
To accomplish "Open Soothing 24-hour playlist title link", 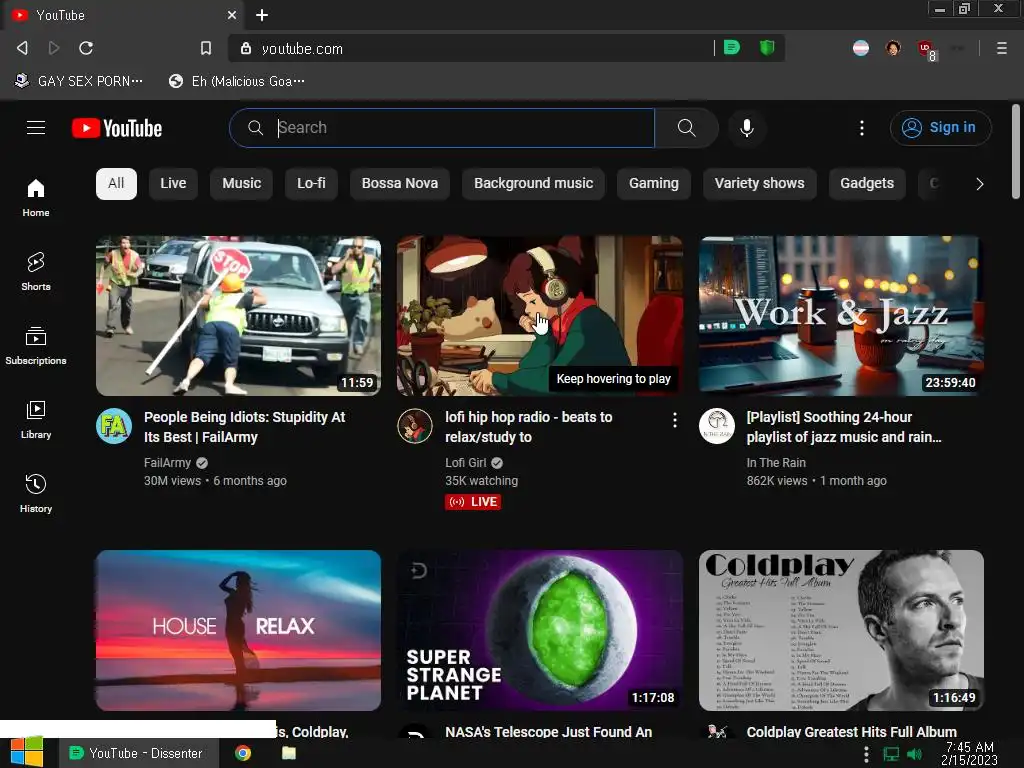I will pos(844,427).
